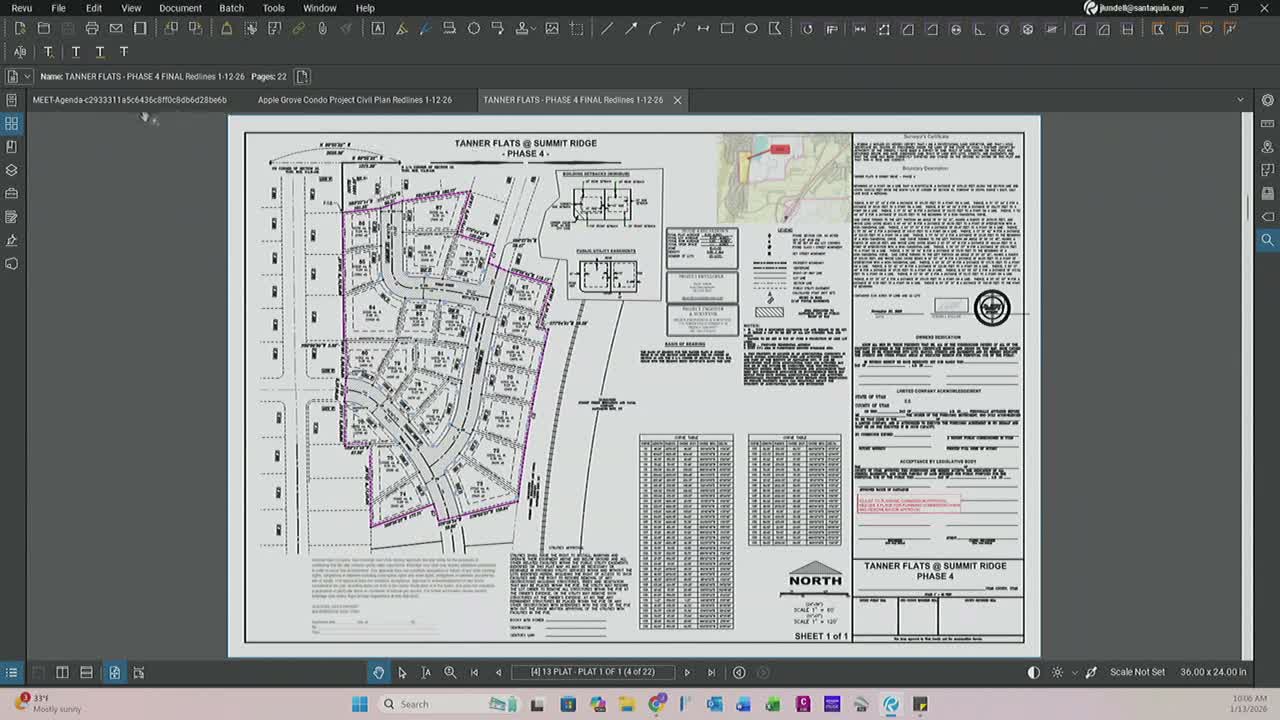This screenshot has height=720, width=1280.
Task: Select the Zoom magnifier tool in the status bar
Action: coord(450,672)
